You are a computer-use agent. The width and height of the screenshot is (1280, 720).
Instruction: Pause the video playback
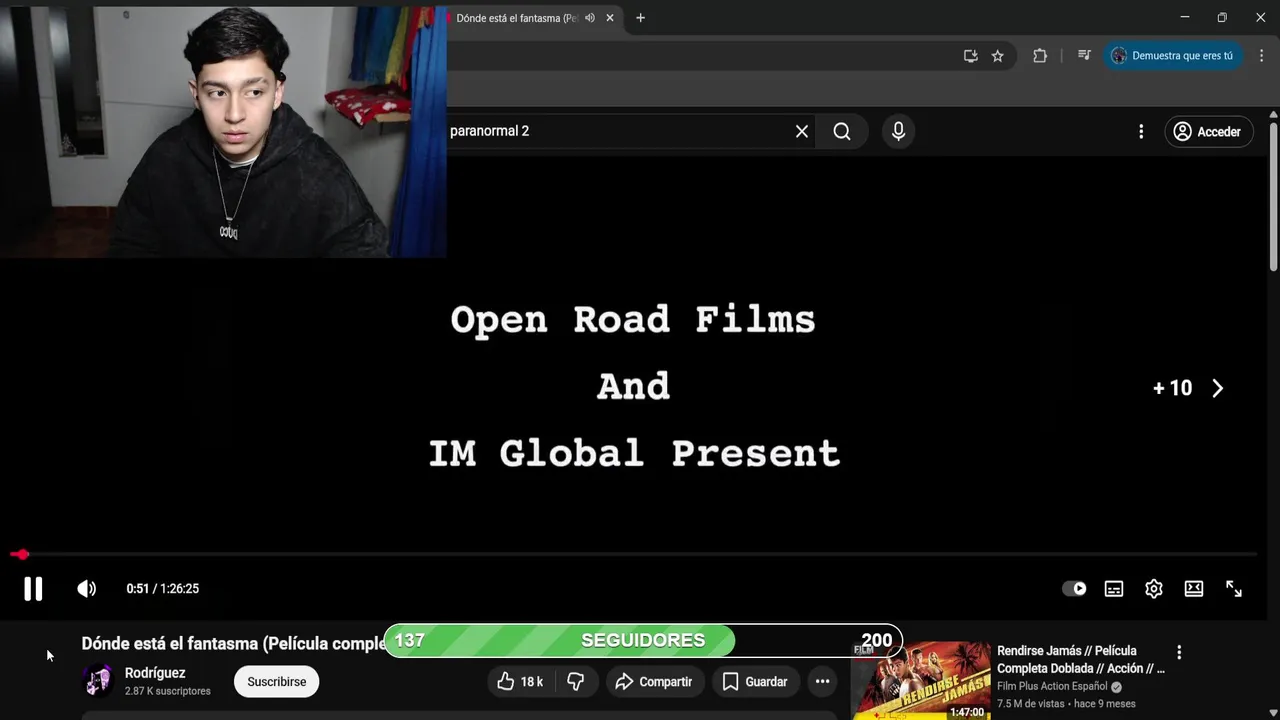point(33,589)
